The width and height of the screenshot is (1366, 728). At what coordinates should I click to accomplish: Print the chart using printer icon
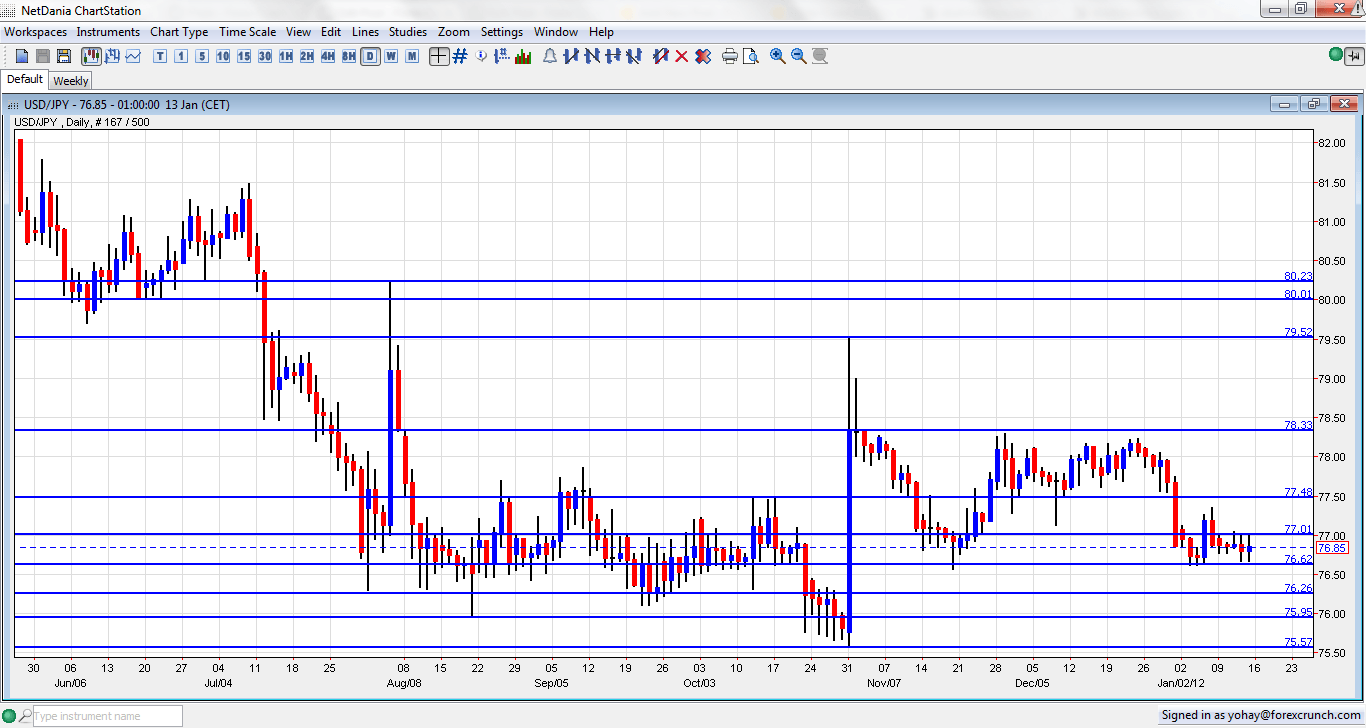[x=729, y=56]
